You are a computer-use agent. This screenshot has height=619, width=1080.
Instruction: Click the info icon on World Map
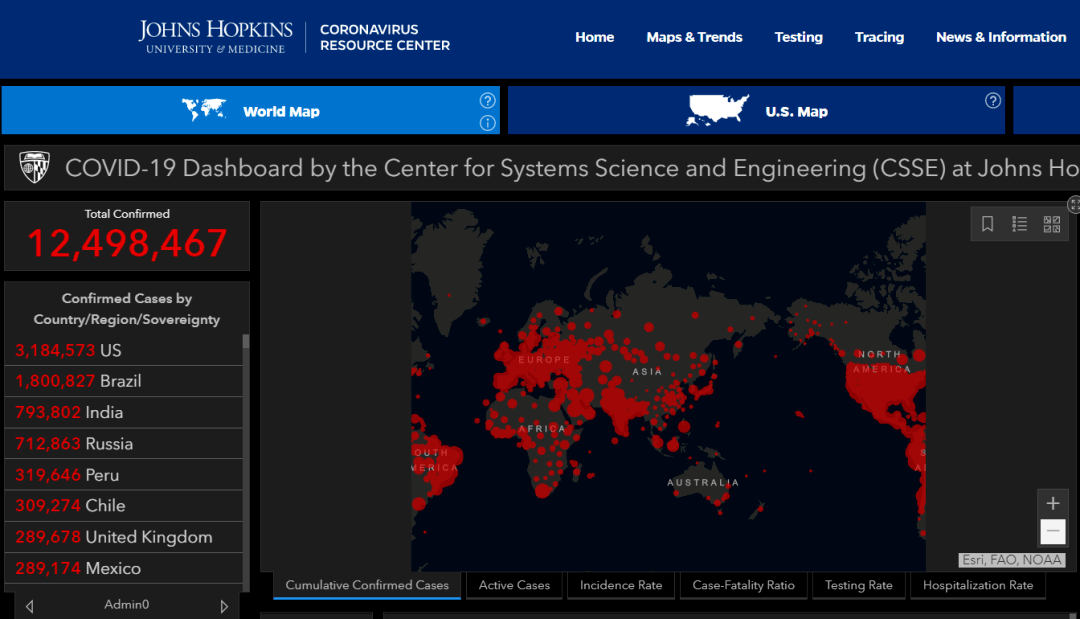487,123
